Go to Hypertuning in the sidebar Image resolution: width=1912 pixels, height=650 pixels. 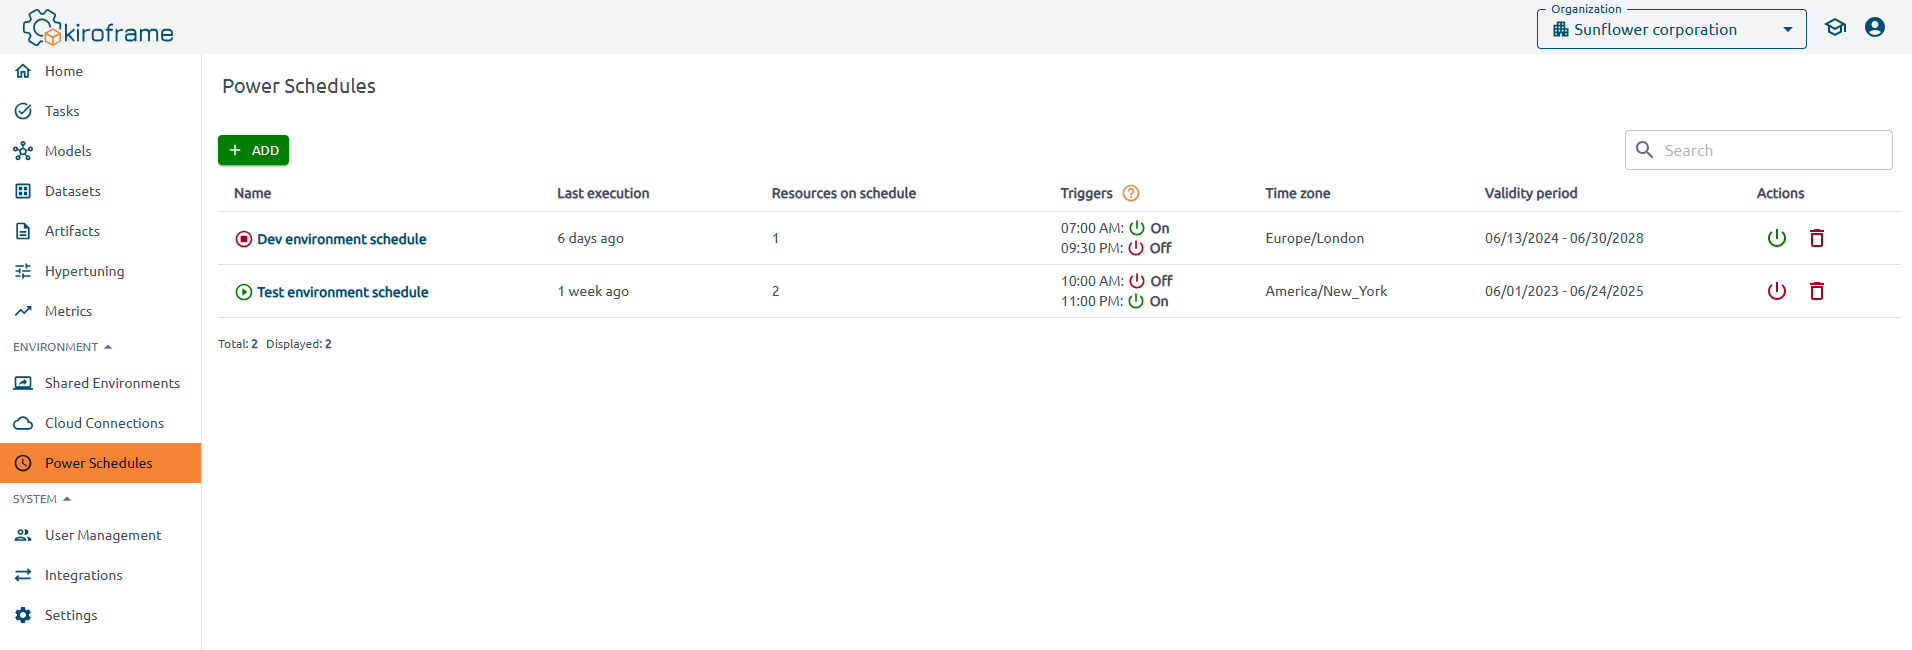(84, 271)
